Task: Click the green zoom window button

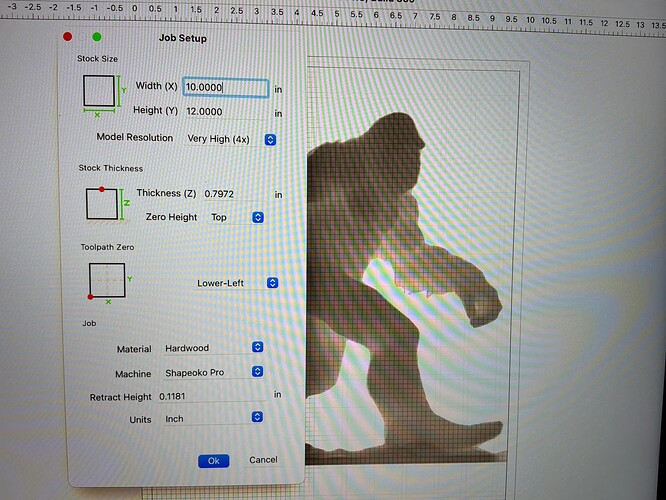Action: coord(97,37)
